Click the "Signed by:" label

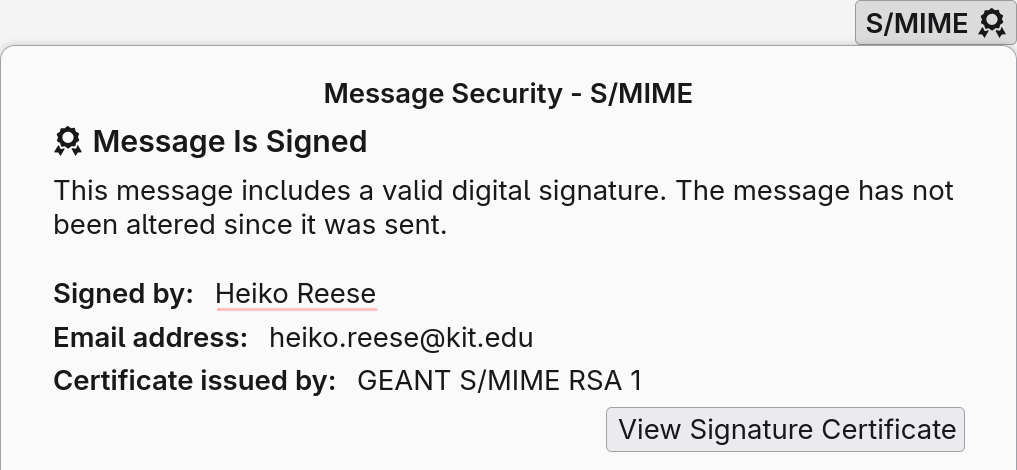(123, 294)
